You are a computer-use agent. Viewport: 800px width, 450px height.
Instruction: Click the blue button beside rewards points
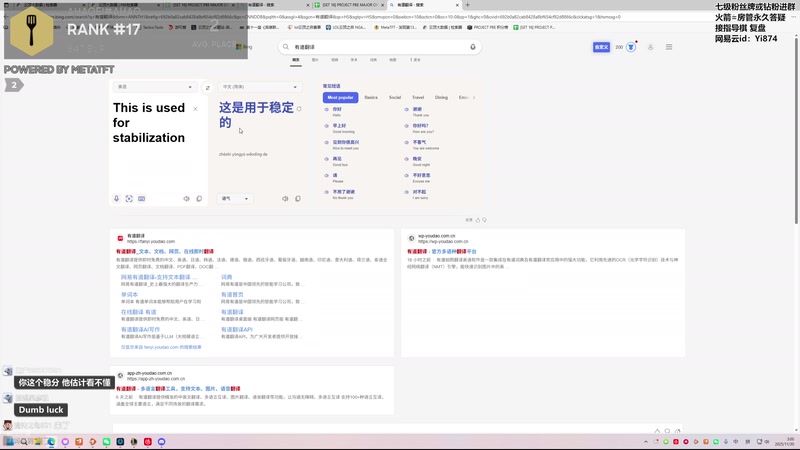coord(602,47)
